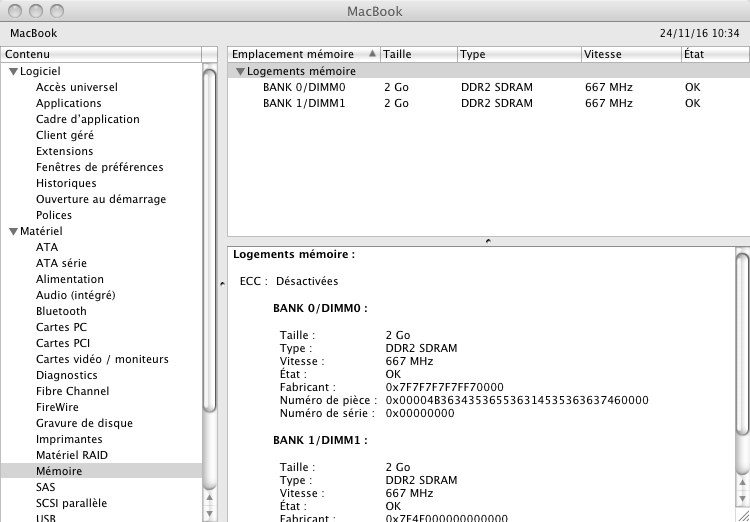Screen dimensions: 750x522
Task: Collapse the Logements mémoire group row
Action: pos(241,72)
